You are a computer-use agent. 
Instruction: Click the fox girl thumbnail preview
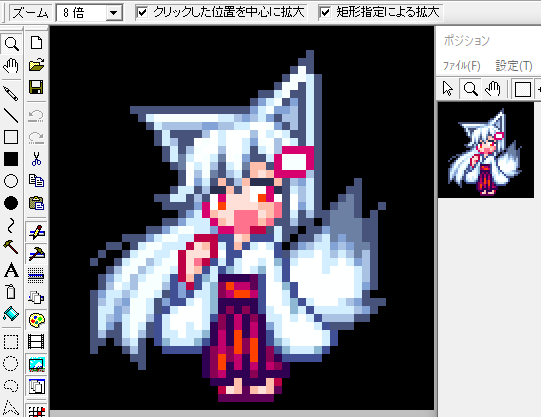coord(486,150)
